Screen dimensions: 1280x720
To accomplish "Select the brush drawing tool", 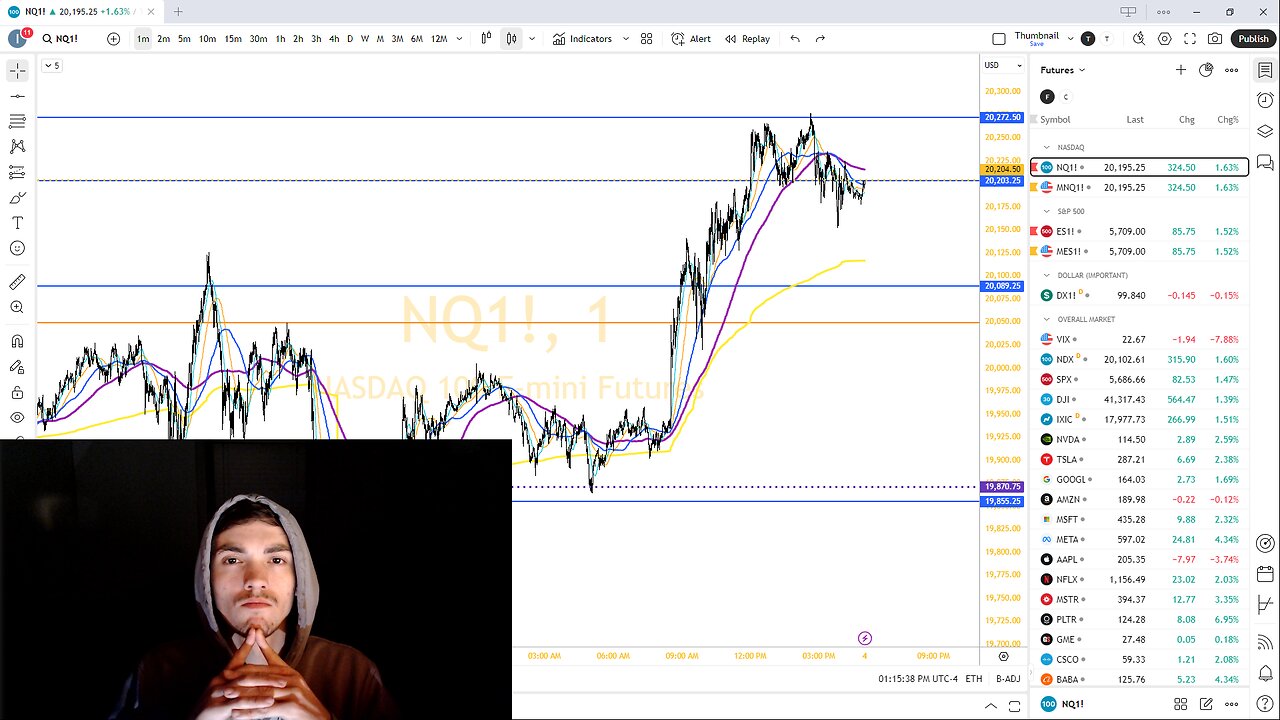I will pos(17,198).
